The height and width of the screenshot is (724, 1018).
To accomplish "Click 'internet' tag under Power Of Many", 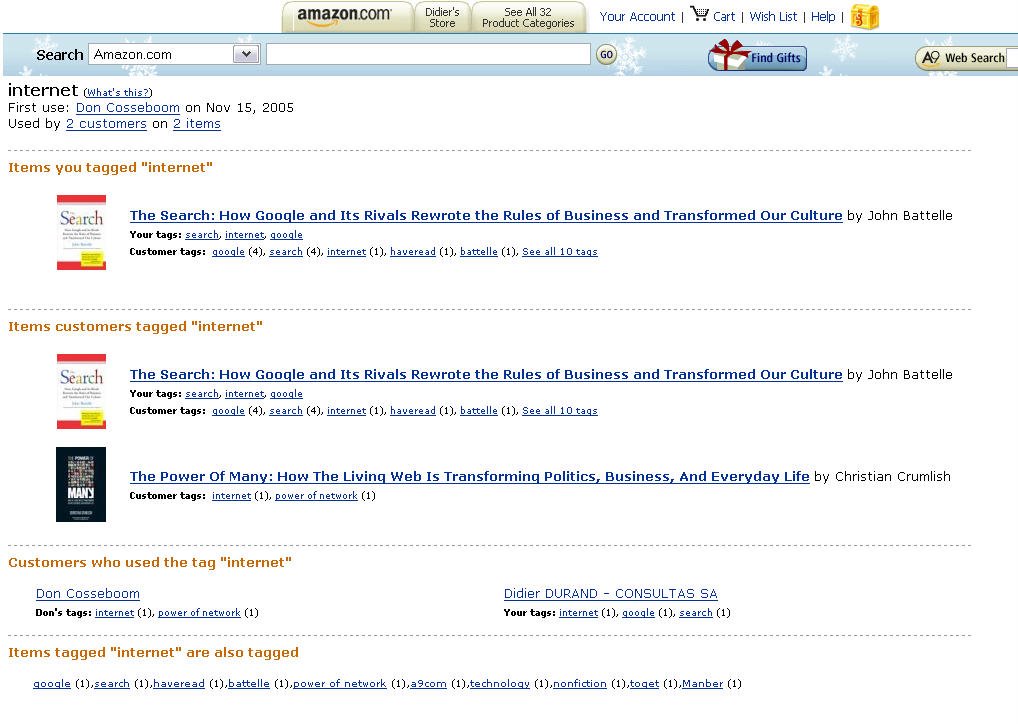I will pyautogui.click(x=231, y=495).
